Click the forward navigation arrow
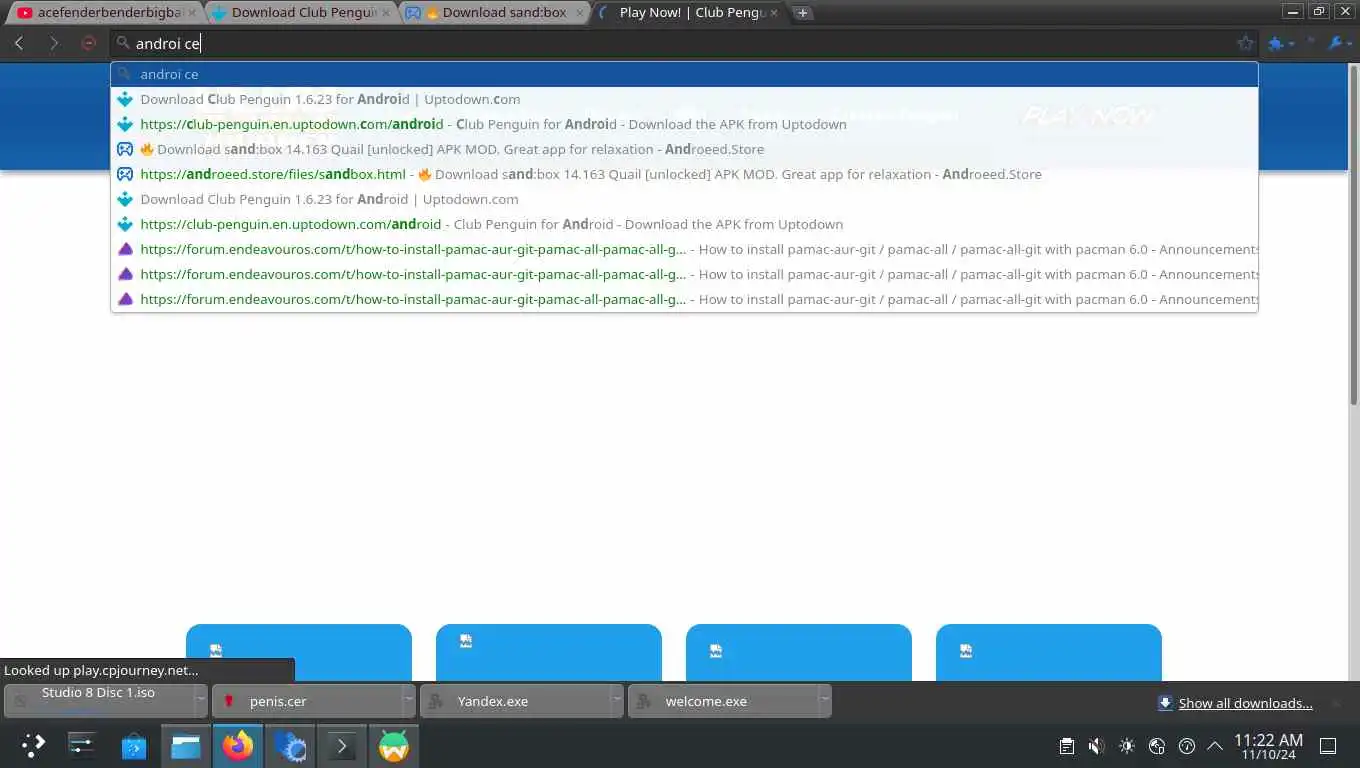The image size is (1360, 768). coord(54,43)
